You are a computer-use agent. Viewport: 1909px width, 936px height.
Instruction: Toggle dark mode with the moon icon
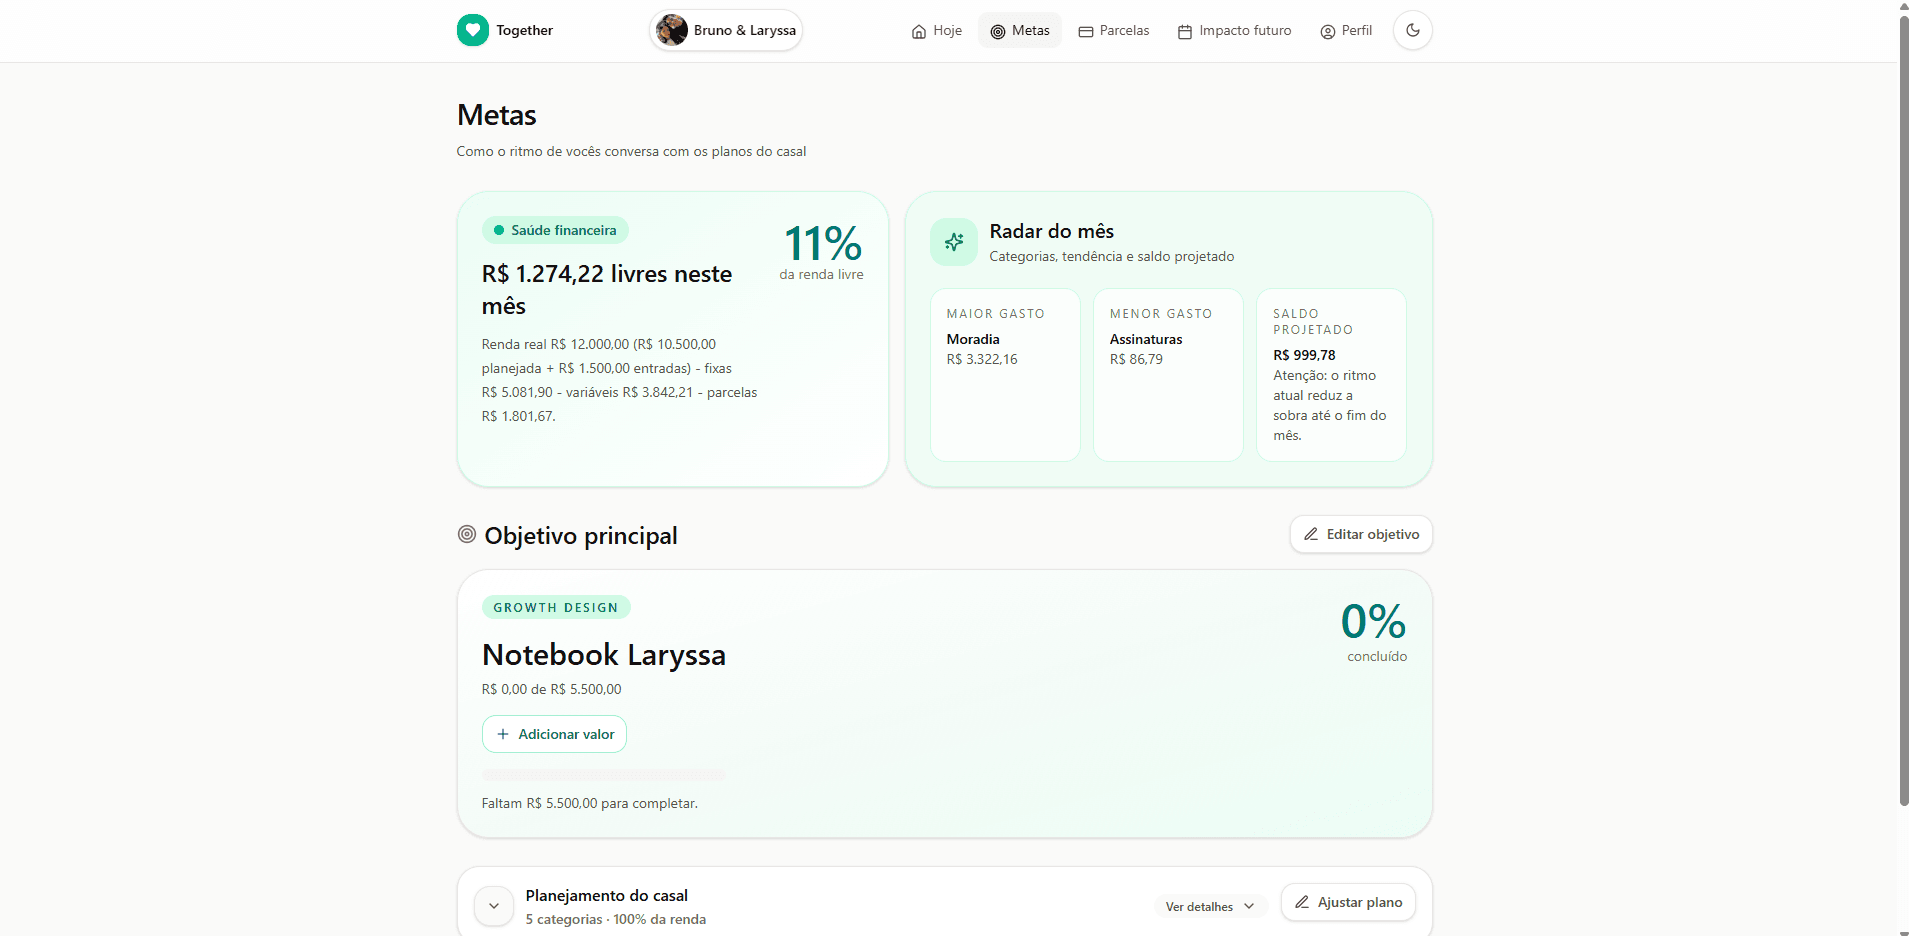tap(1412, 30)
